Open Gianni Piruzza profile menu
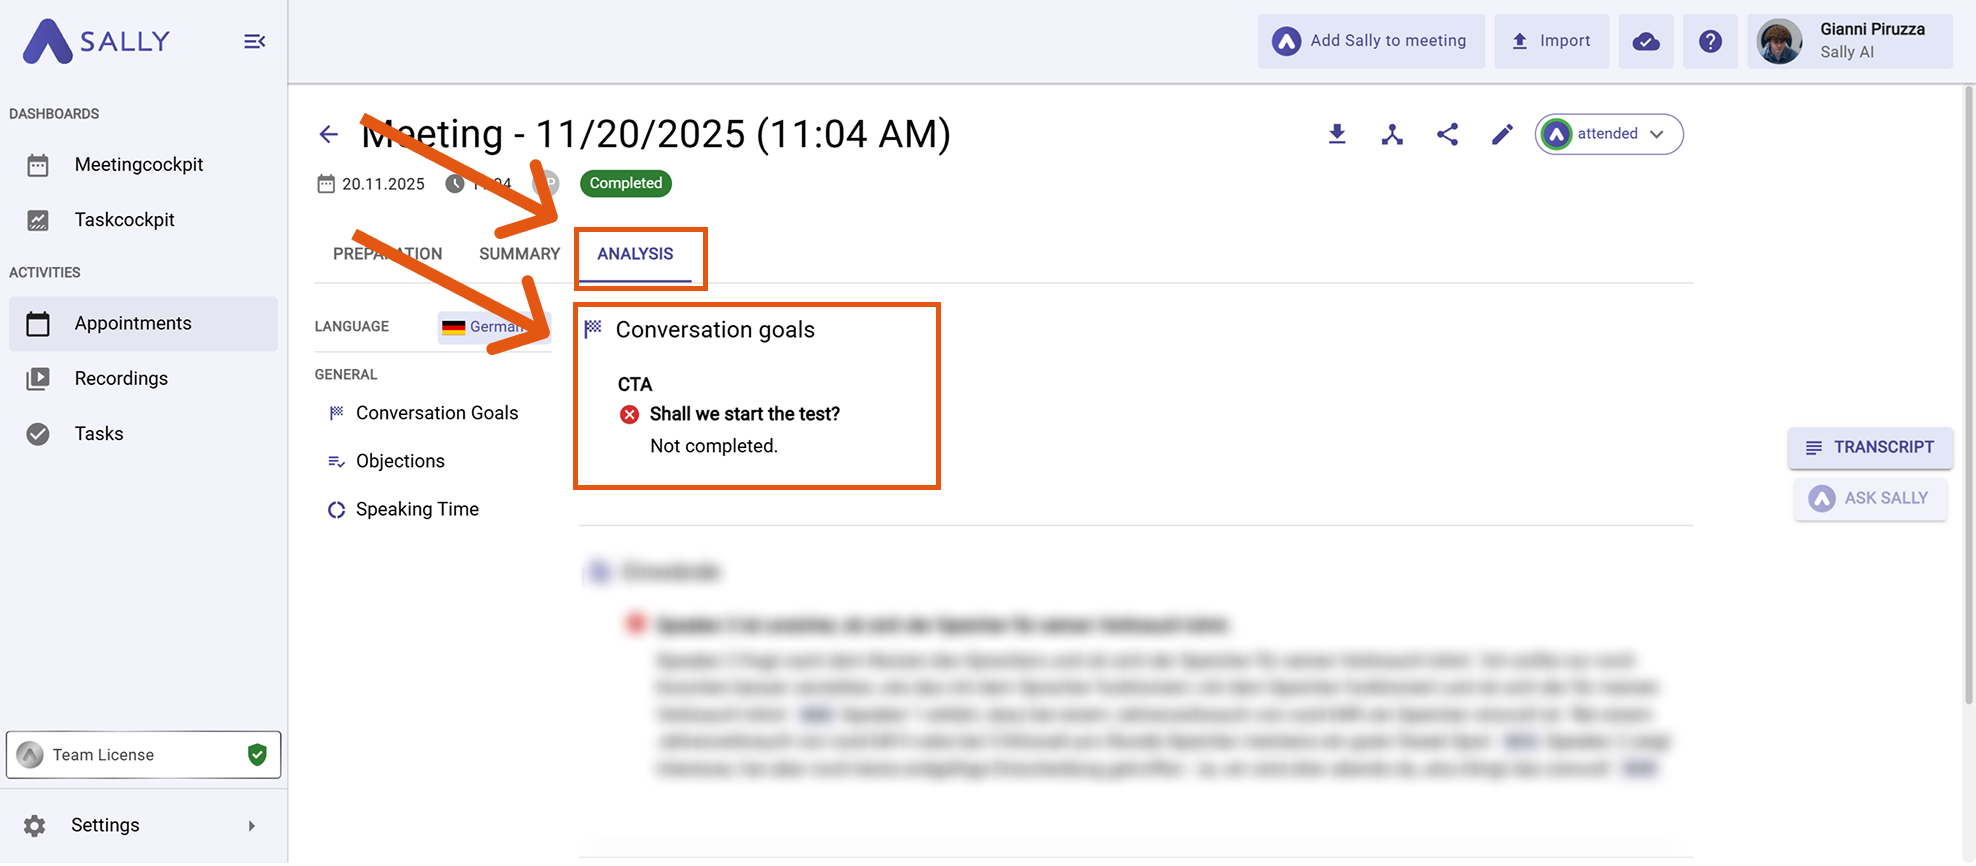This screenshot has height=866, width=1976. click(x=1849, y=41)
